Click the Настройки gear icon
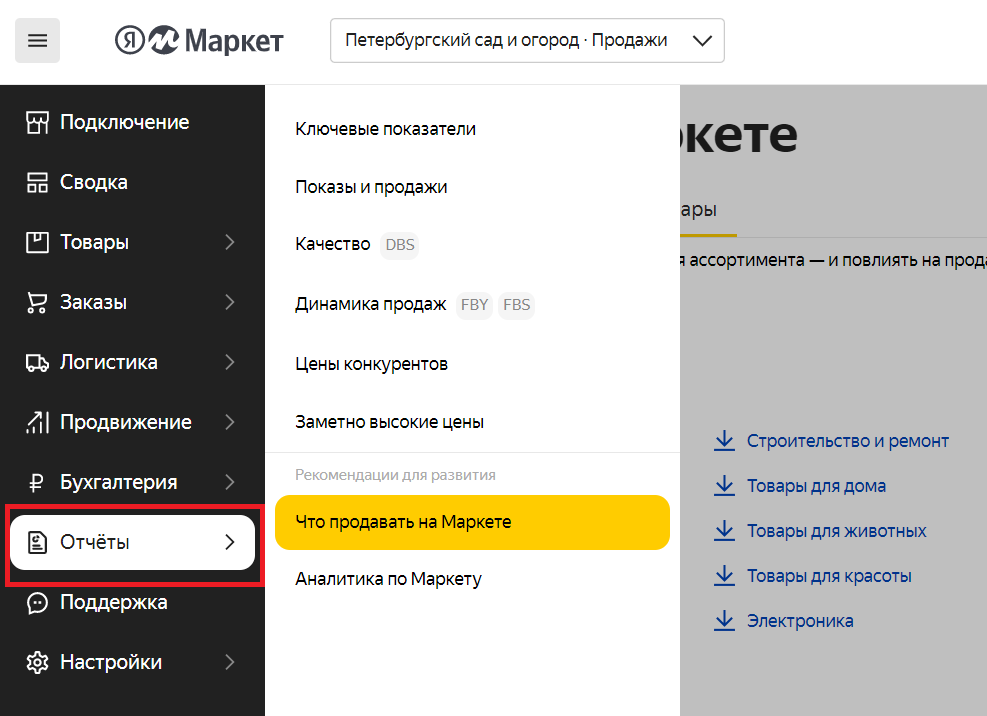This screenshot has height=716, width=987. pos(37,663)
